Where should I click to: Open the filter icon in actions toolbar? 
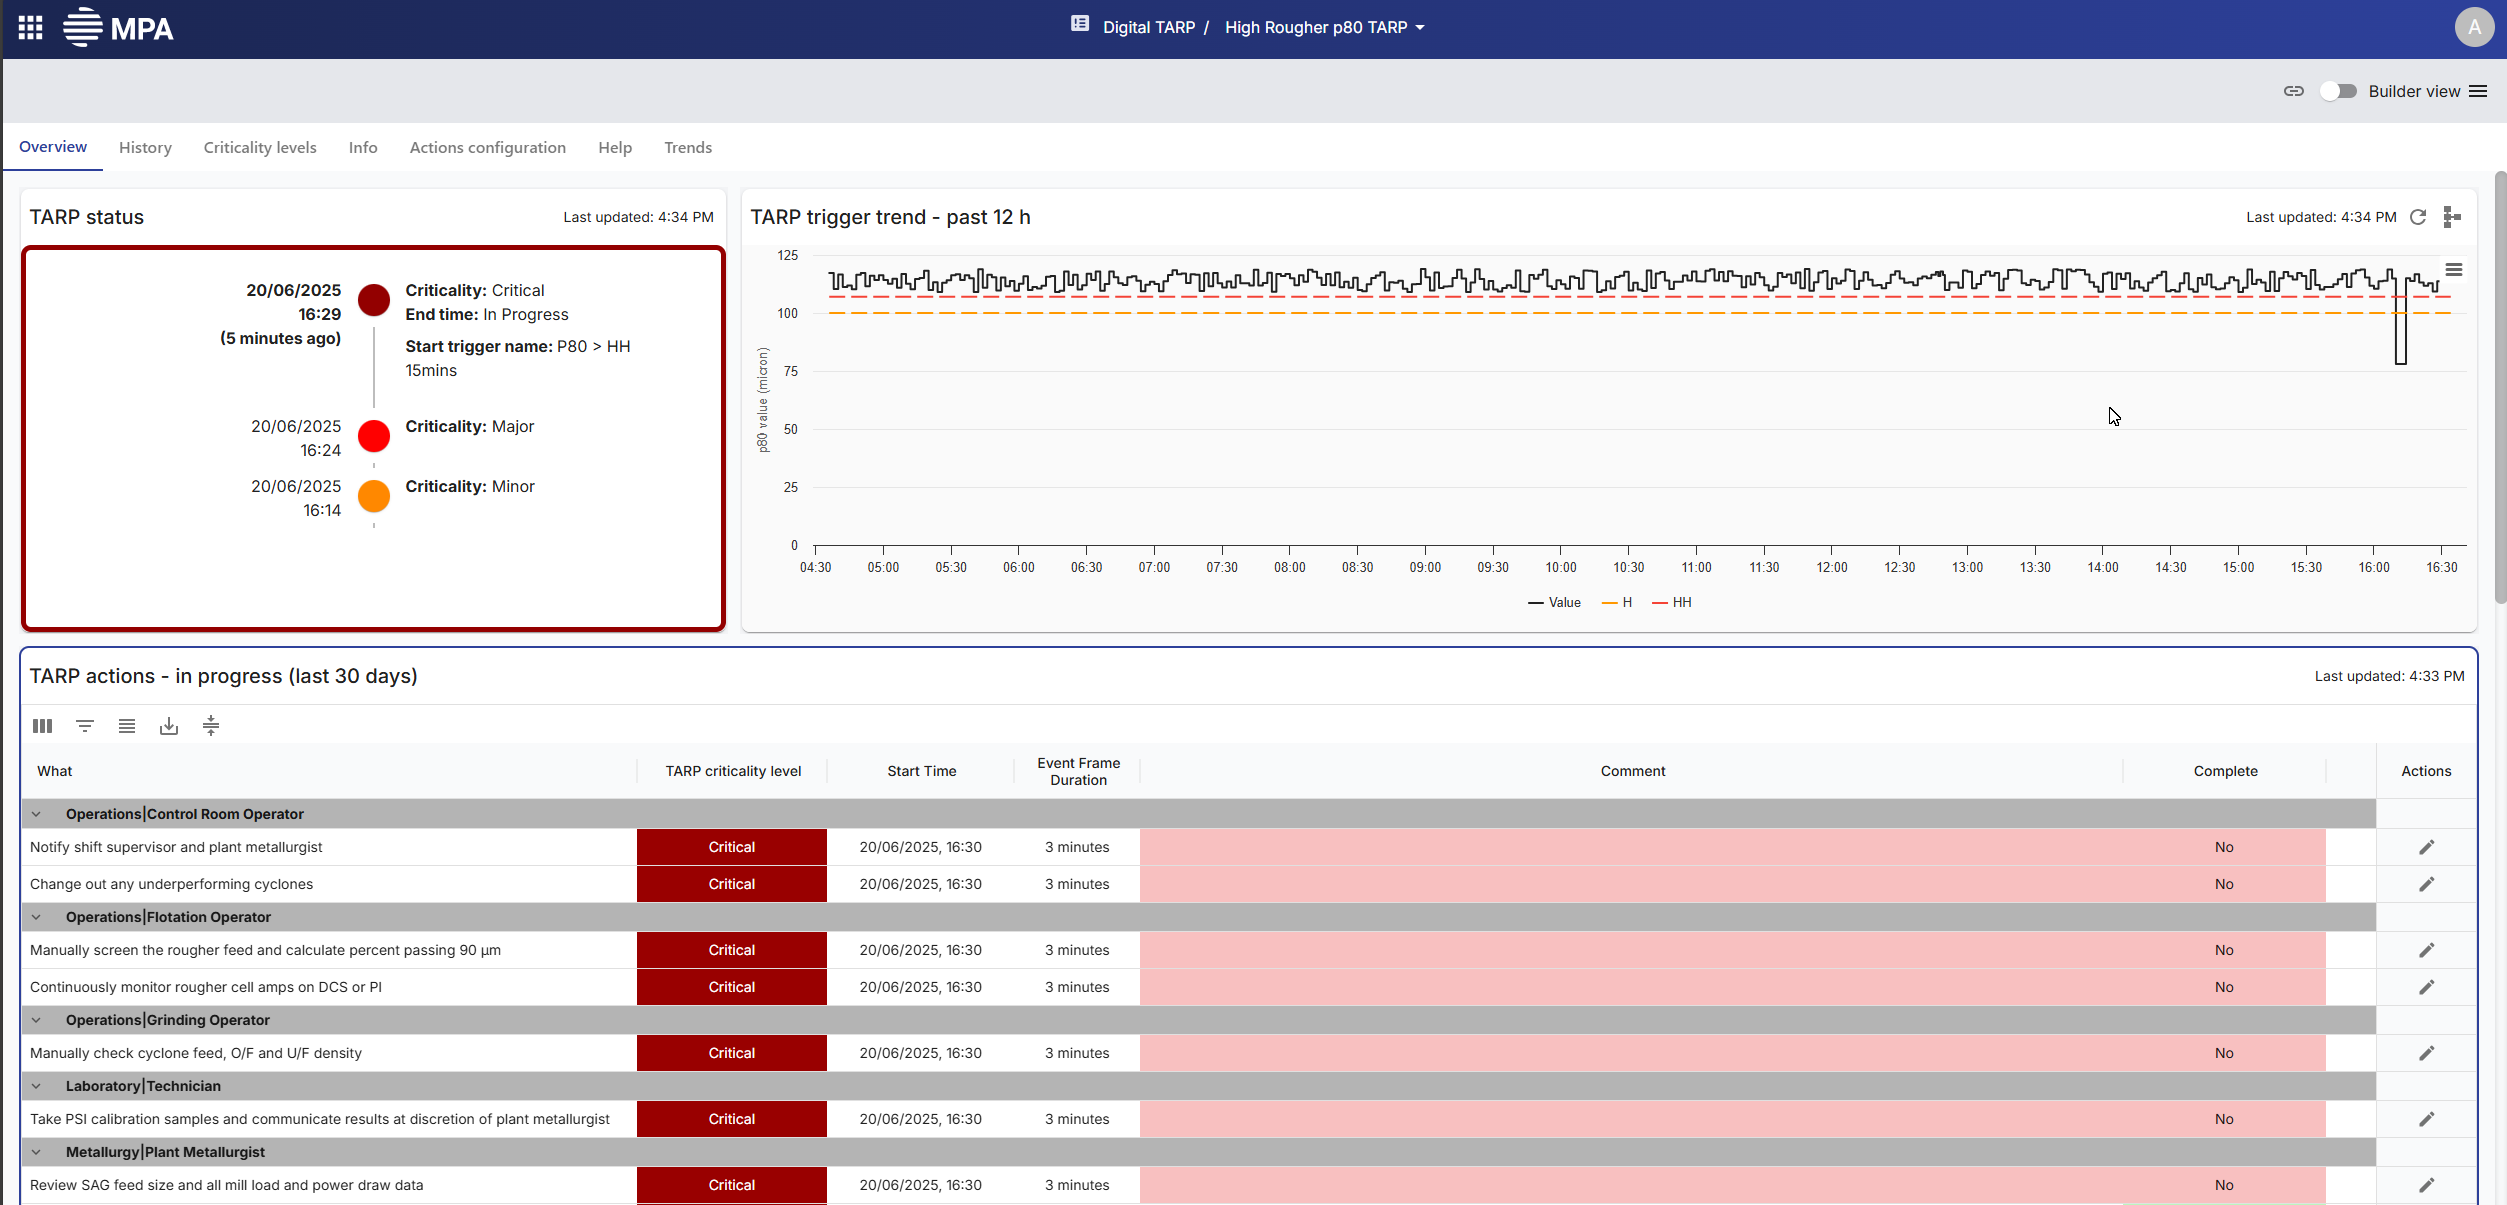(85, 726)
